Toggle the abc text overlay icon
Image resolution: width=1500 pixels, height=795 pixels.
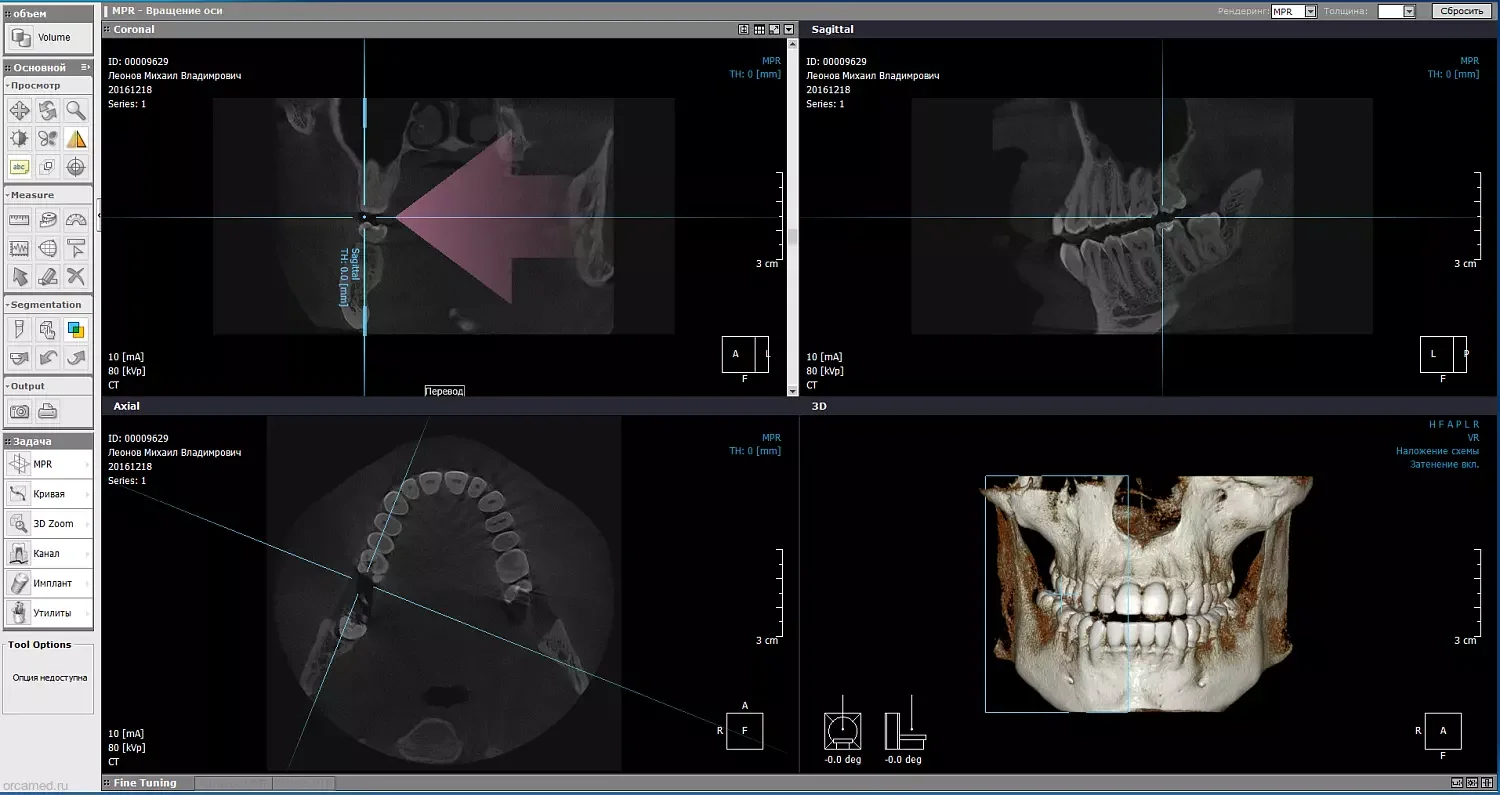19,167
